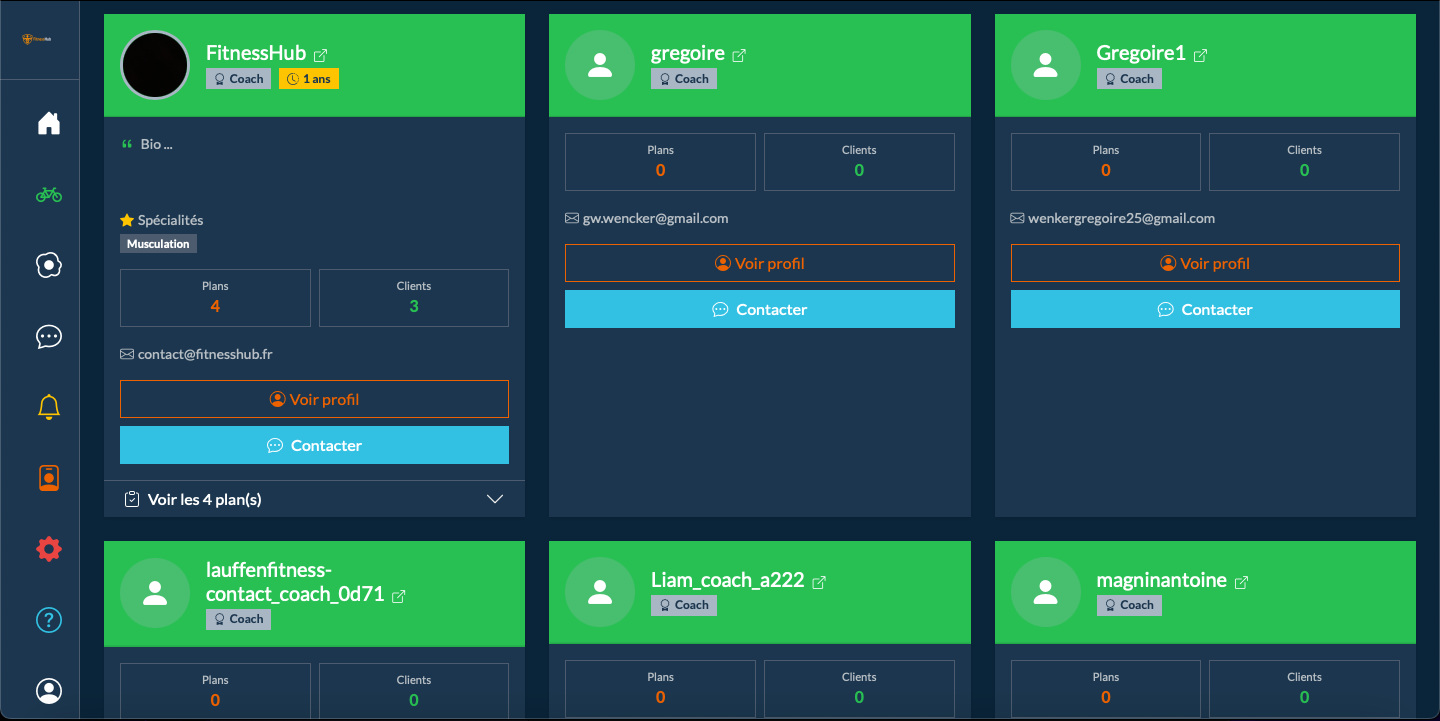Click the blue help question mark icon
The width and height of the screenshot is (1440, 721).
click(x=49, y=620)
